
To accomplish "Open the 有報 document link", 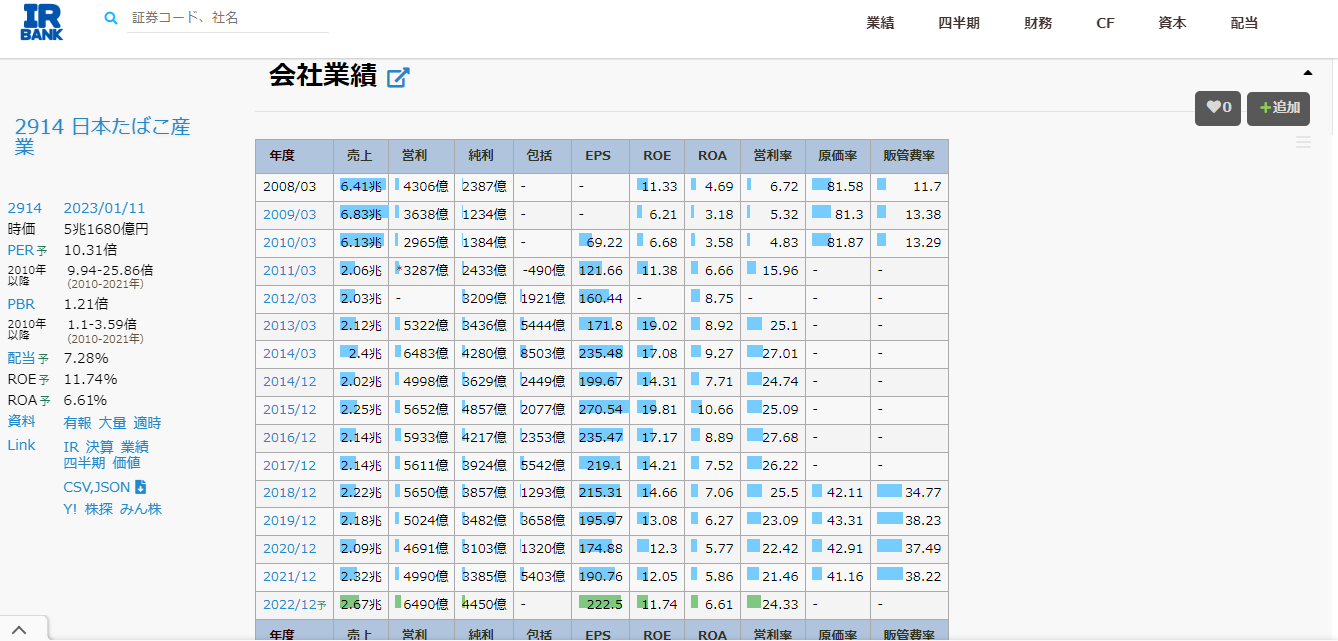I will 78,423.
